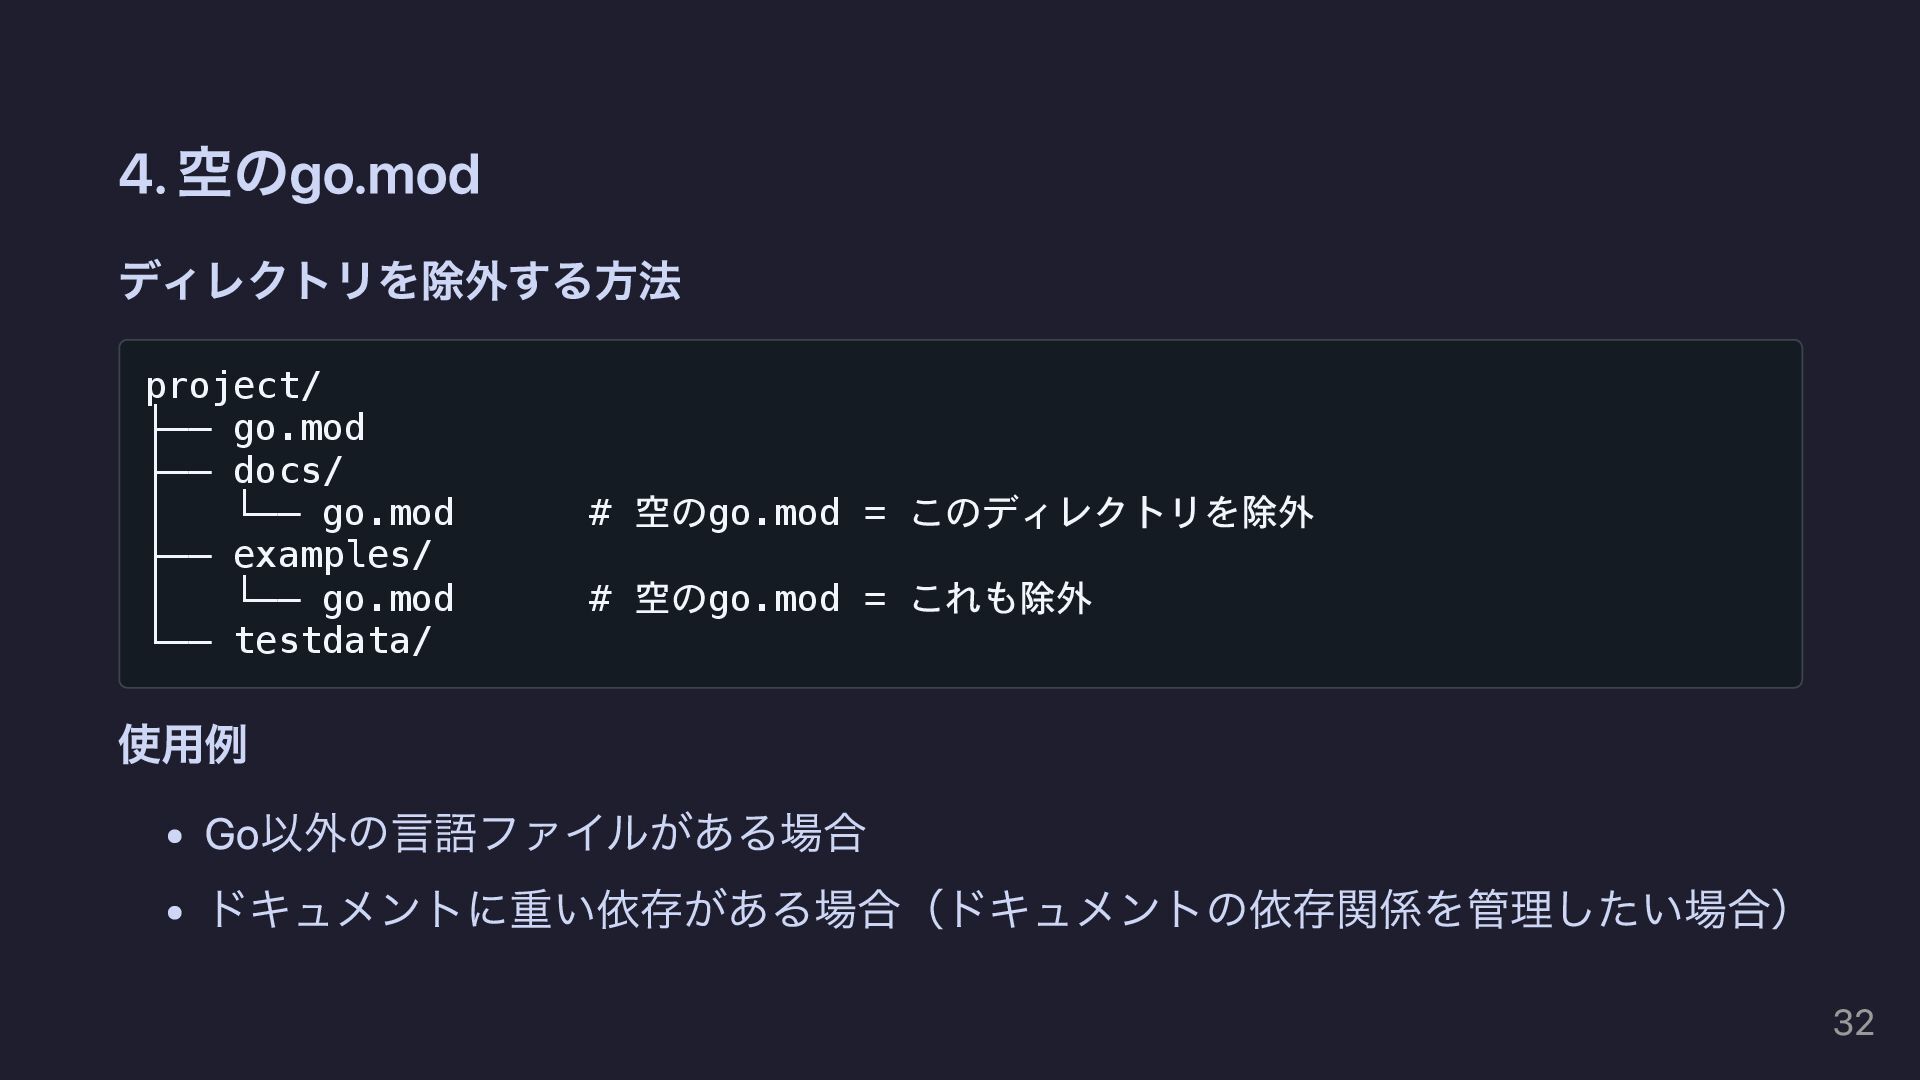Click the testdata/ folder entry
This screenshot has height=1080, width=1920.
coord(332,641)
